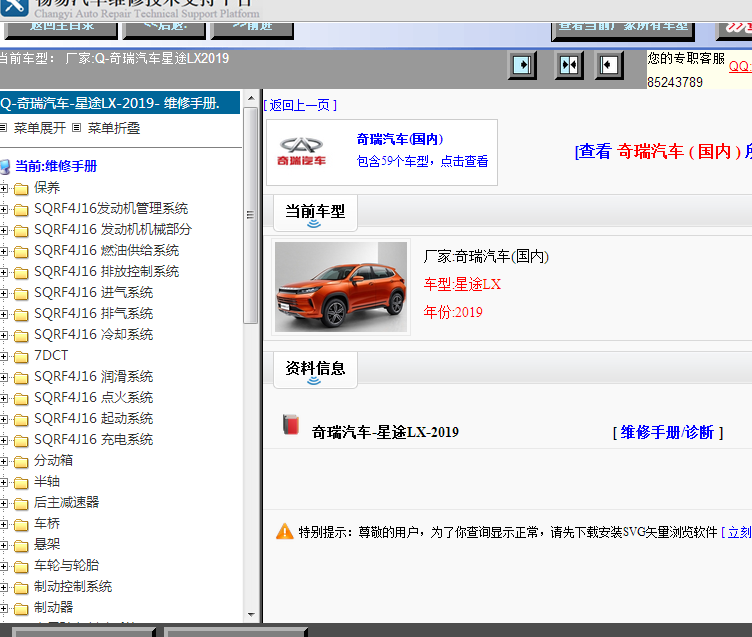Viewport: 752px width, 637px height.
Task: Select SQRF4J16 充电系统 in the tree
Action: click(x=94, y=440)
